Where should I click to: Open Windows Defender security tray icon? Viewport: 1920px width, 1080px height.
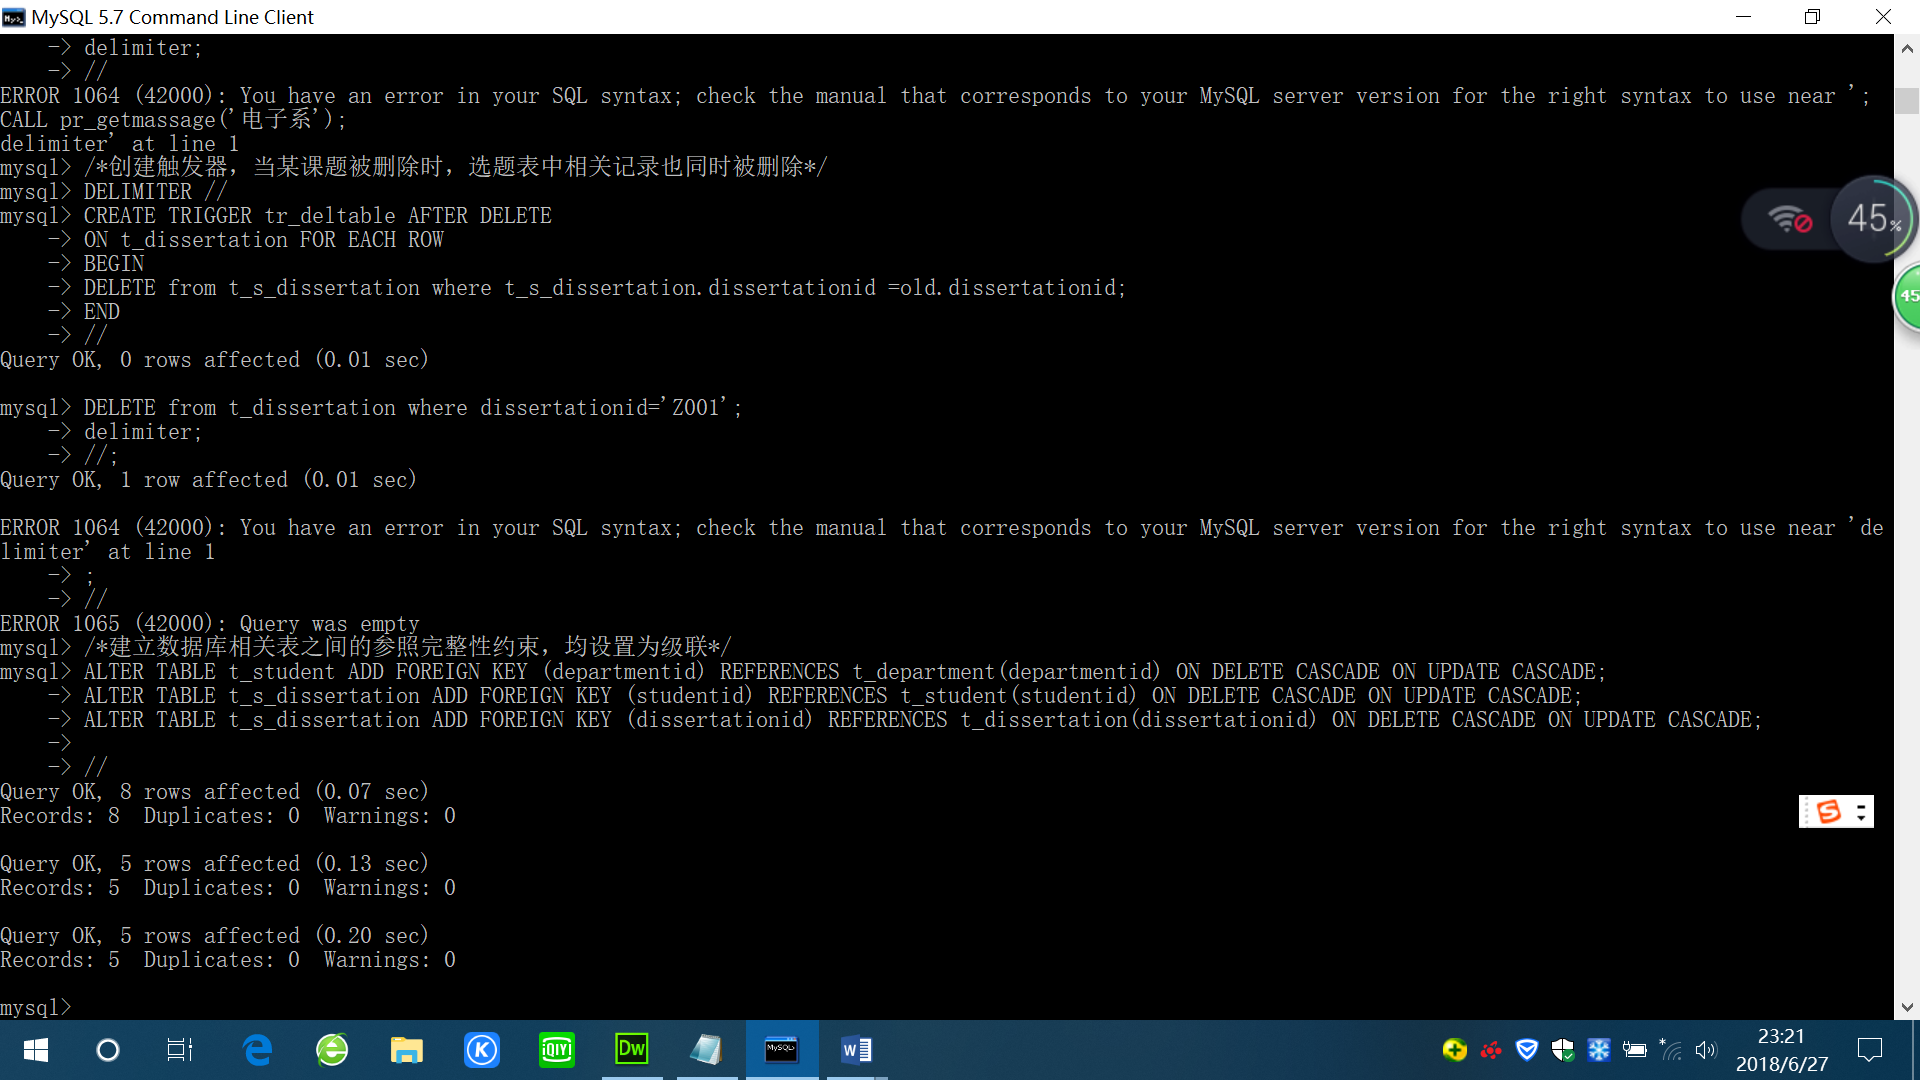(x=1563, y=1050)
